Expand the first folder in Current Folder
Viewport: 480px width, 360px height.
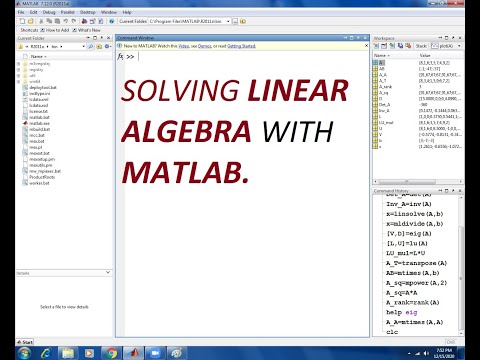[19, 63]
